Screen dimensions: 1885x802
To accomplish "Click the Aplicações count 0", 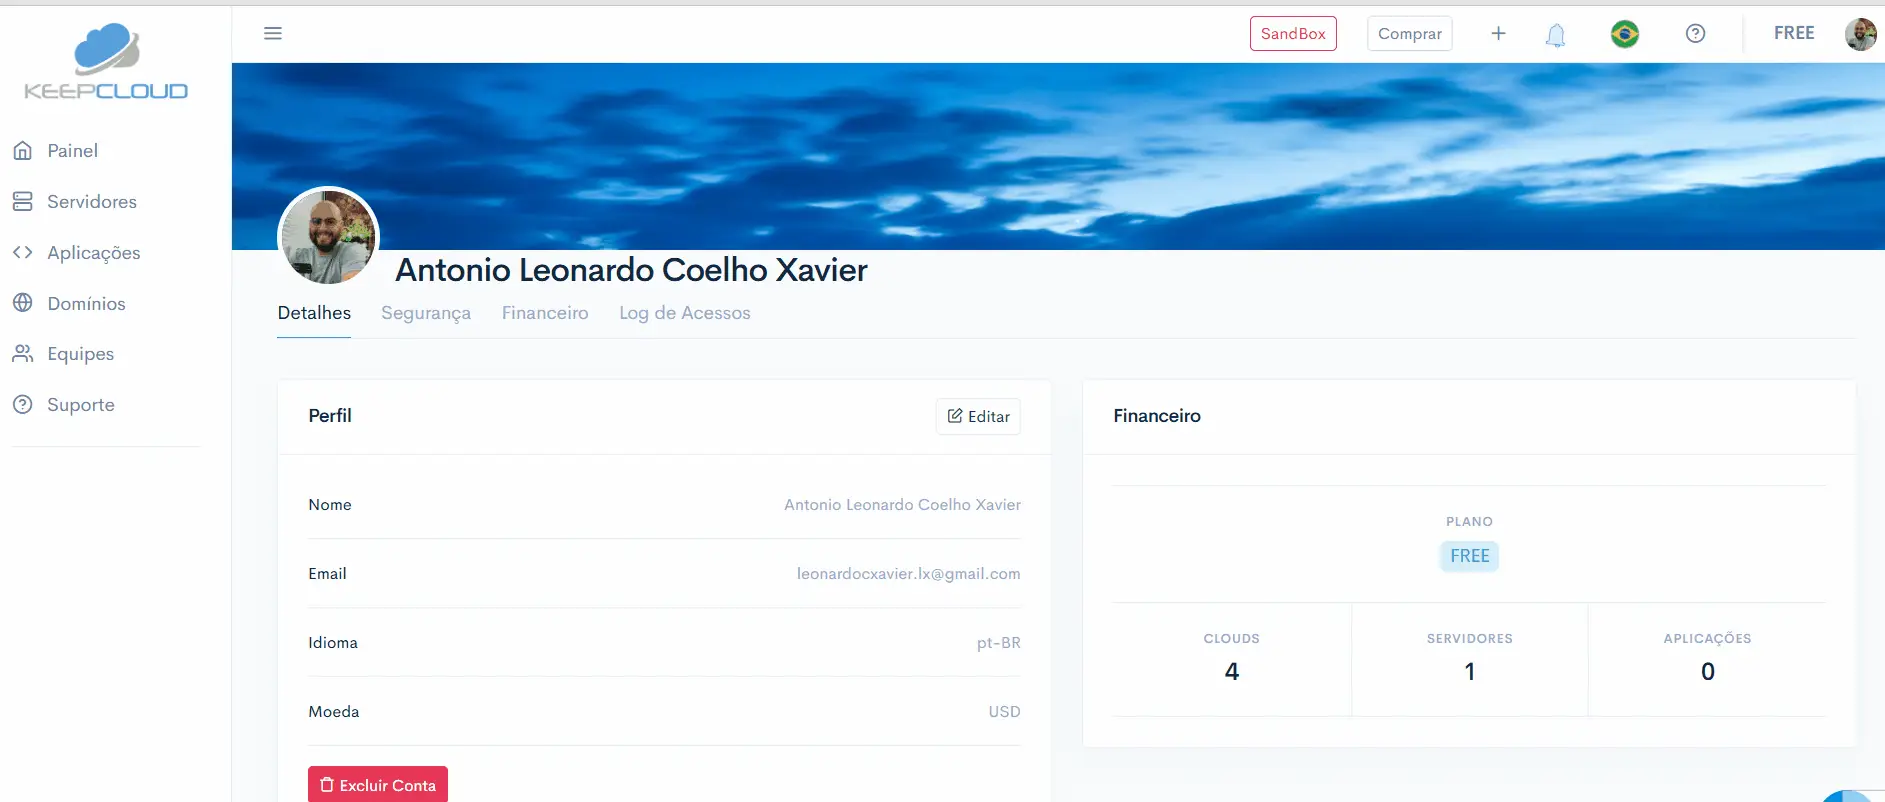I will pos(1708,672).
